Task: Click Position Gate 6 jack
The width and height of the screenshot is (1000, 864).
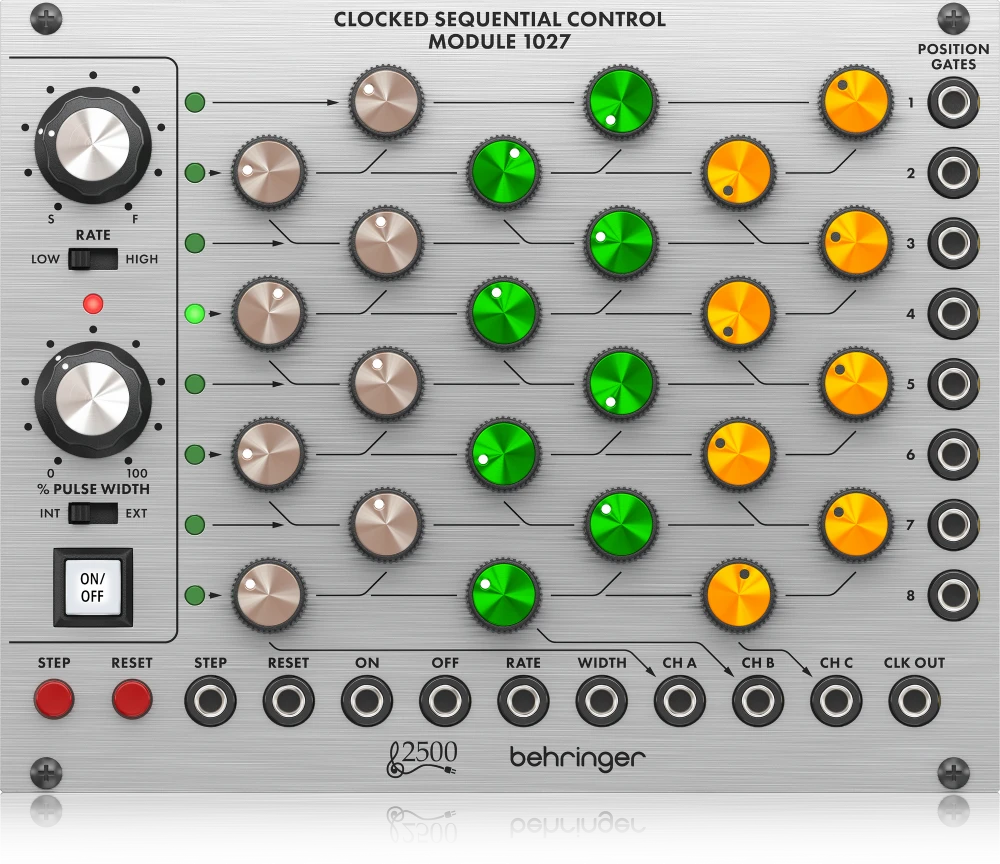Action: [953, 455]
